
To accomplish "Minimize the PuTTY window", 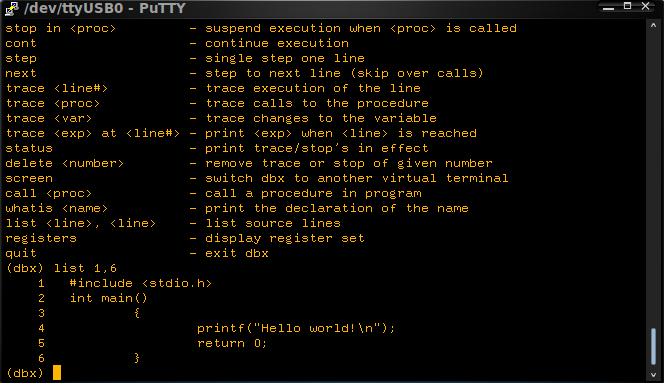I will 609,7.
